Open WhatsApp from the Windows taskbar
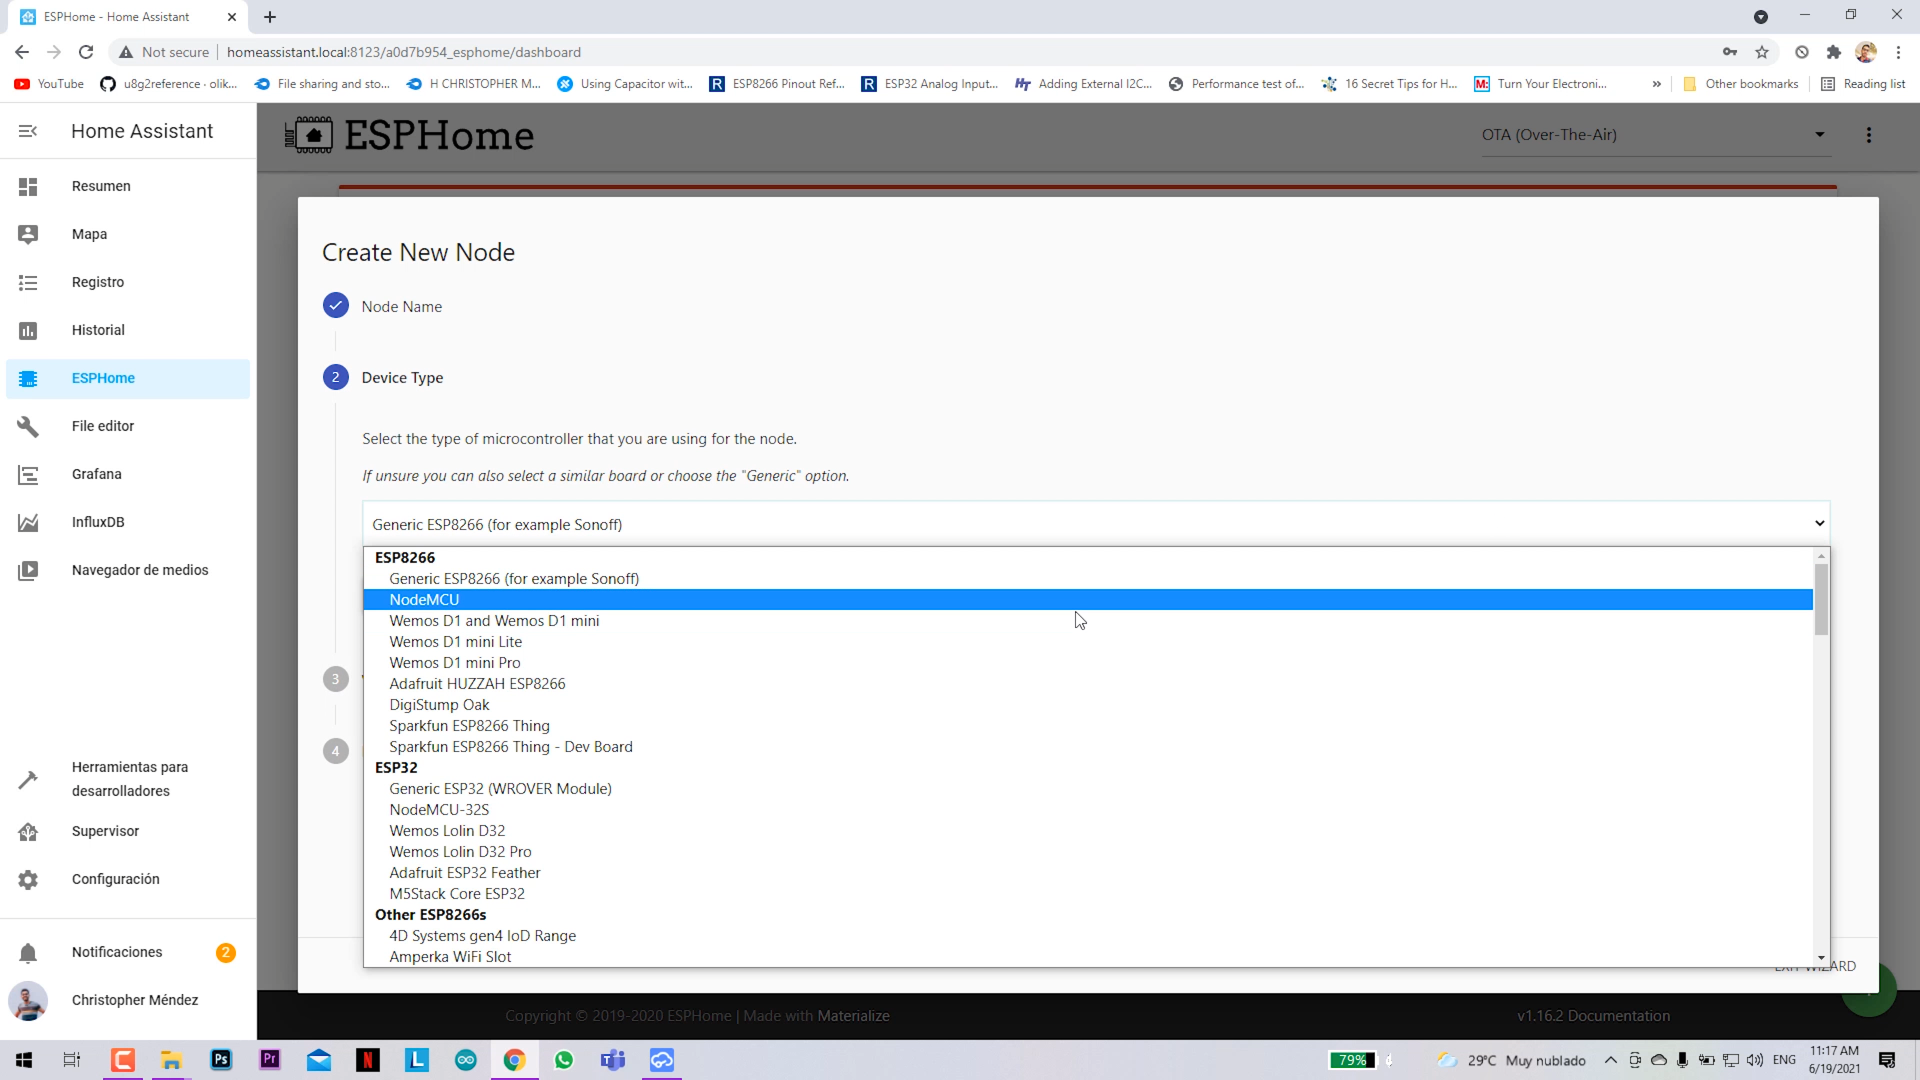Screen dimensions: 1920x1080 (564, 1060)
